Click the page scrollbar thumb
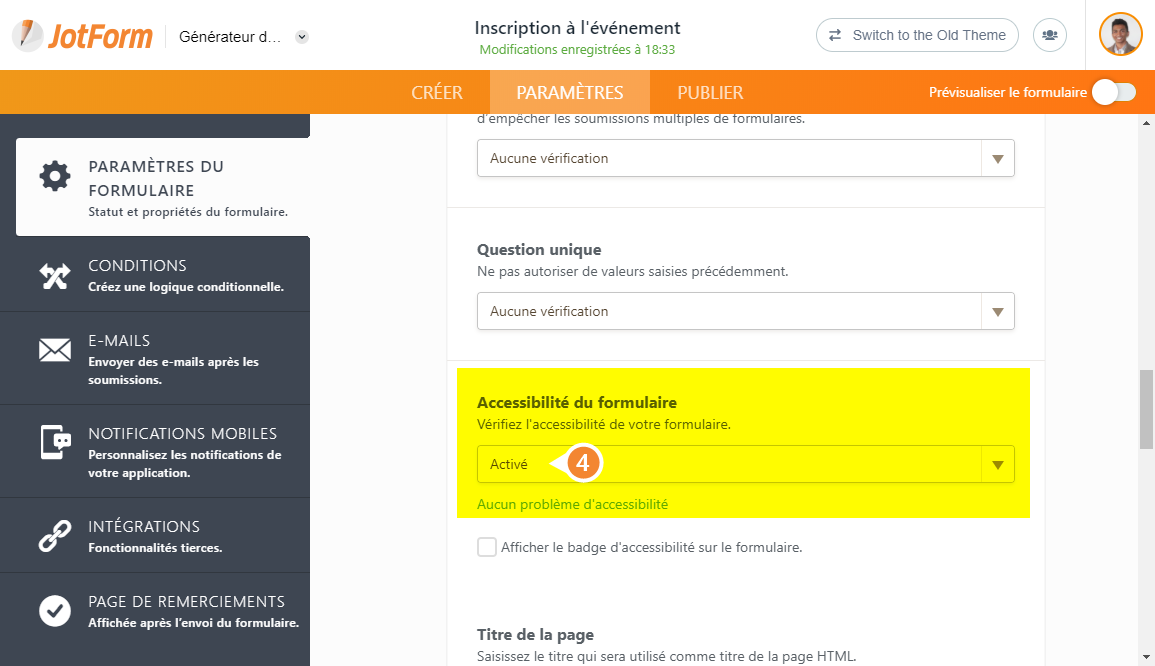The height and width of the screenshot is (666, 1155). click(x=1147, y=409)
